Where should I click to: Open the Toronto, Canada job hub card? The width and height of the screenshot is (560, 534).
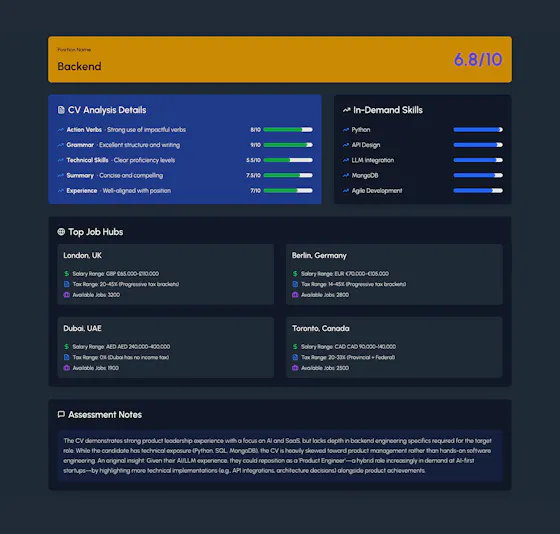click(x=394, y=348)
